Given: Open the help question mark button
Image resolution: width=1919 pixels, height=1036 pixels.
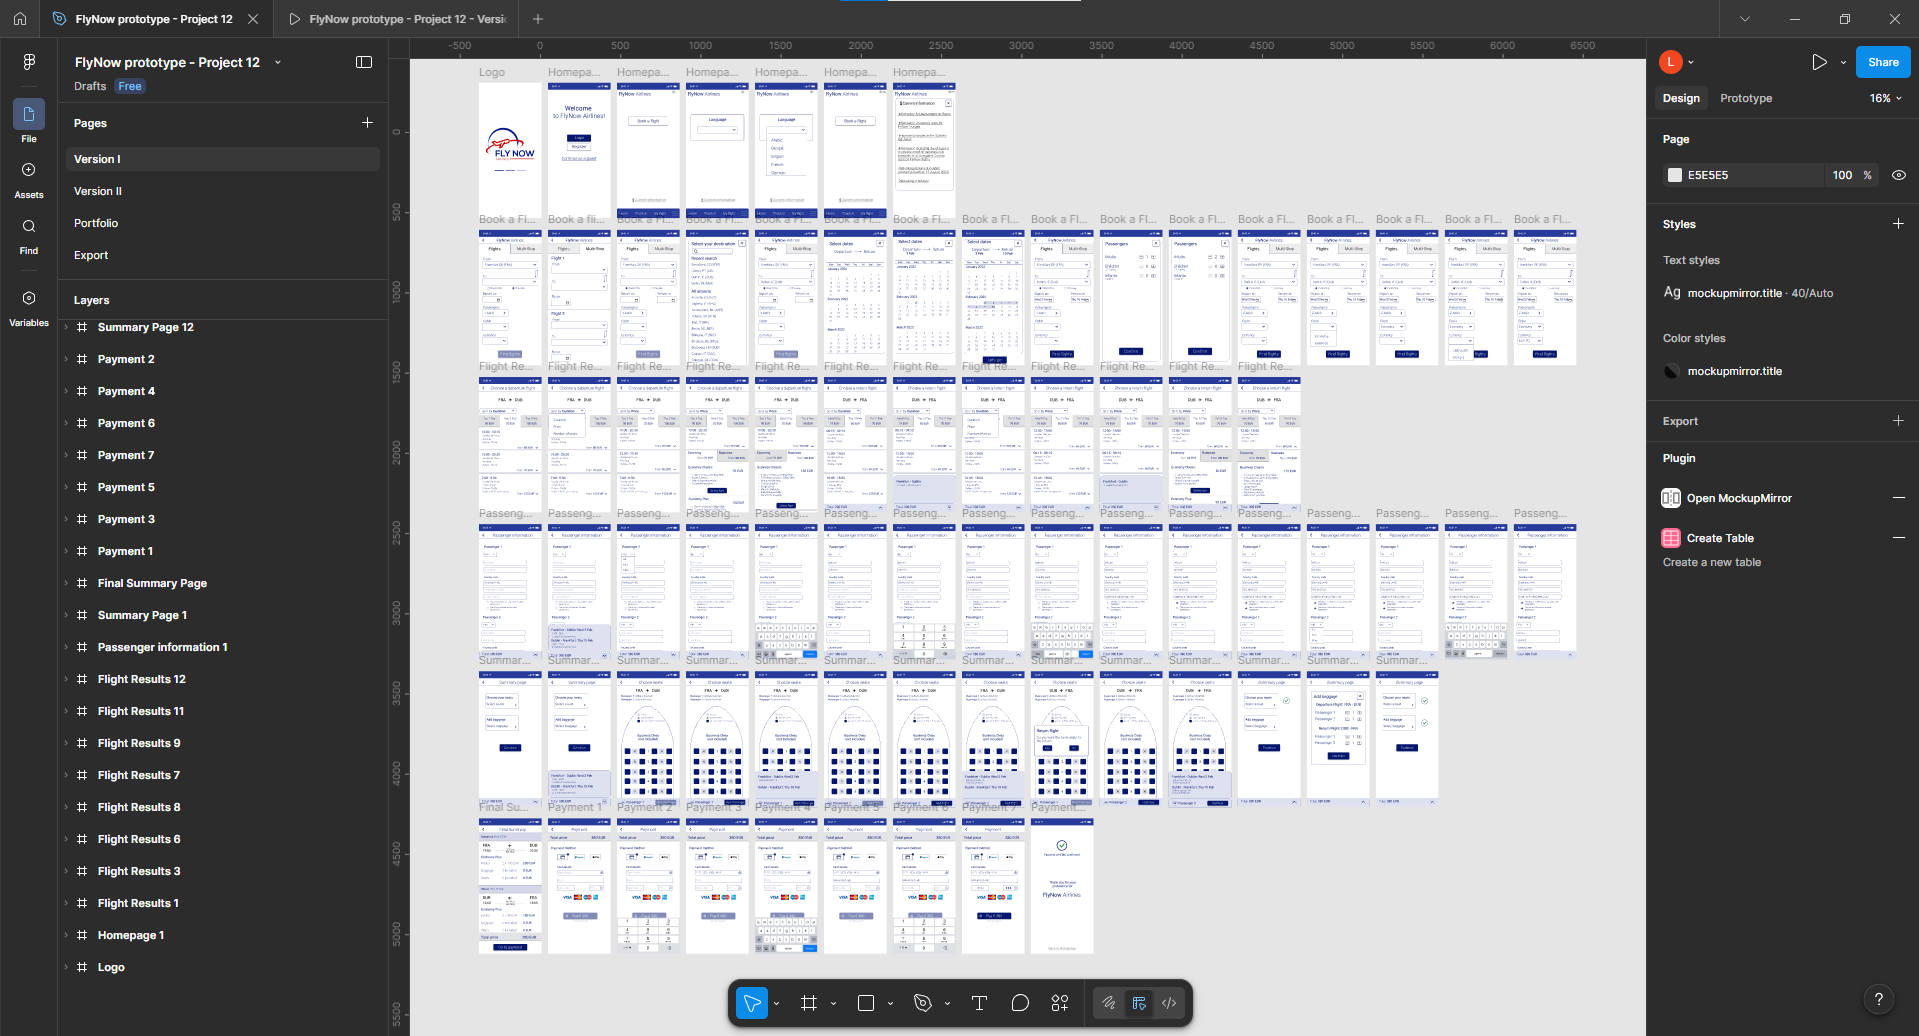Looking at the screenshot, I should (1879, 999).
